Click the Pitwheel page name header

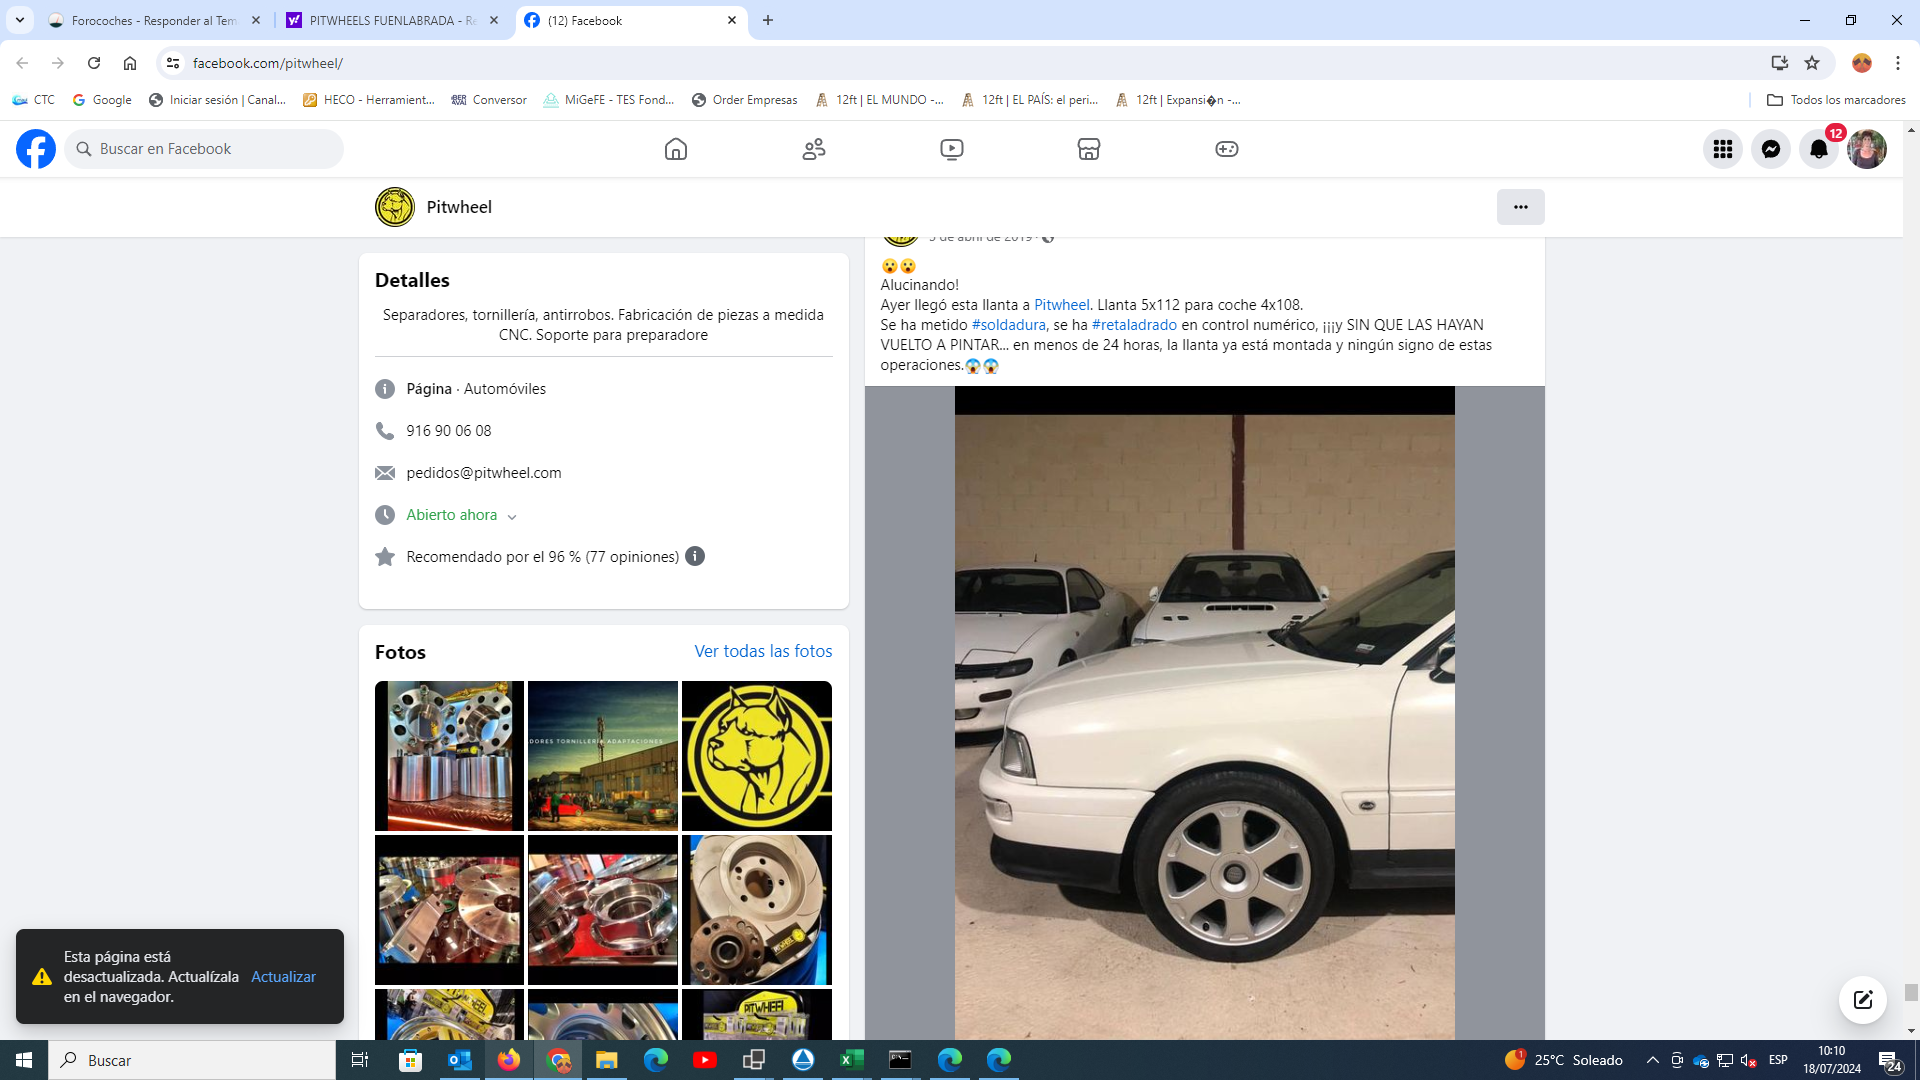pyautogui.click(x=459, y=207)
